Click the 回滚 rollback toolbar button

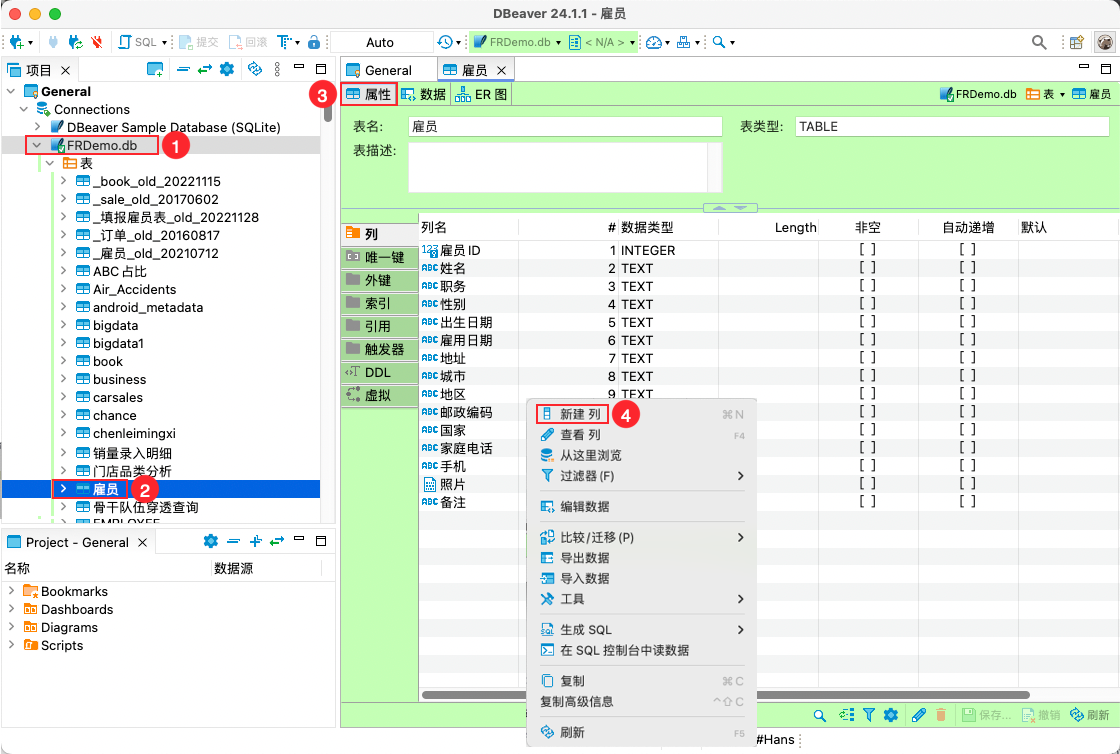[x=248, y=42]
